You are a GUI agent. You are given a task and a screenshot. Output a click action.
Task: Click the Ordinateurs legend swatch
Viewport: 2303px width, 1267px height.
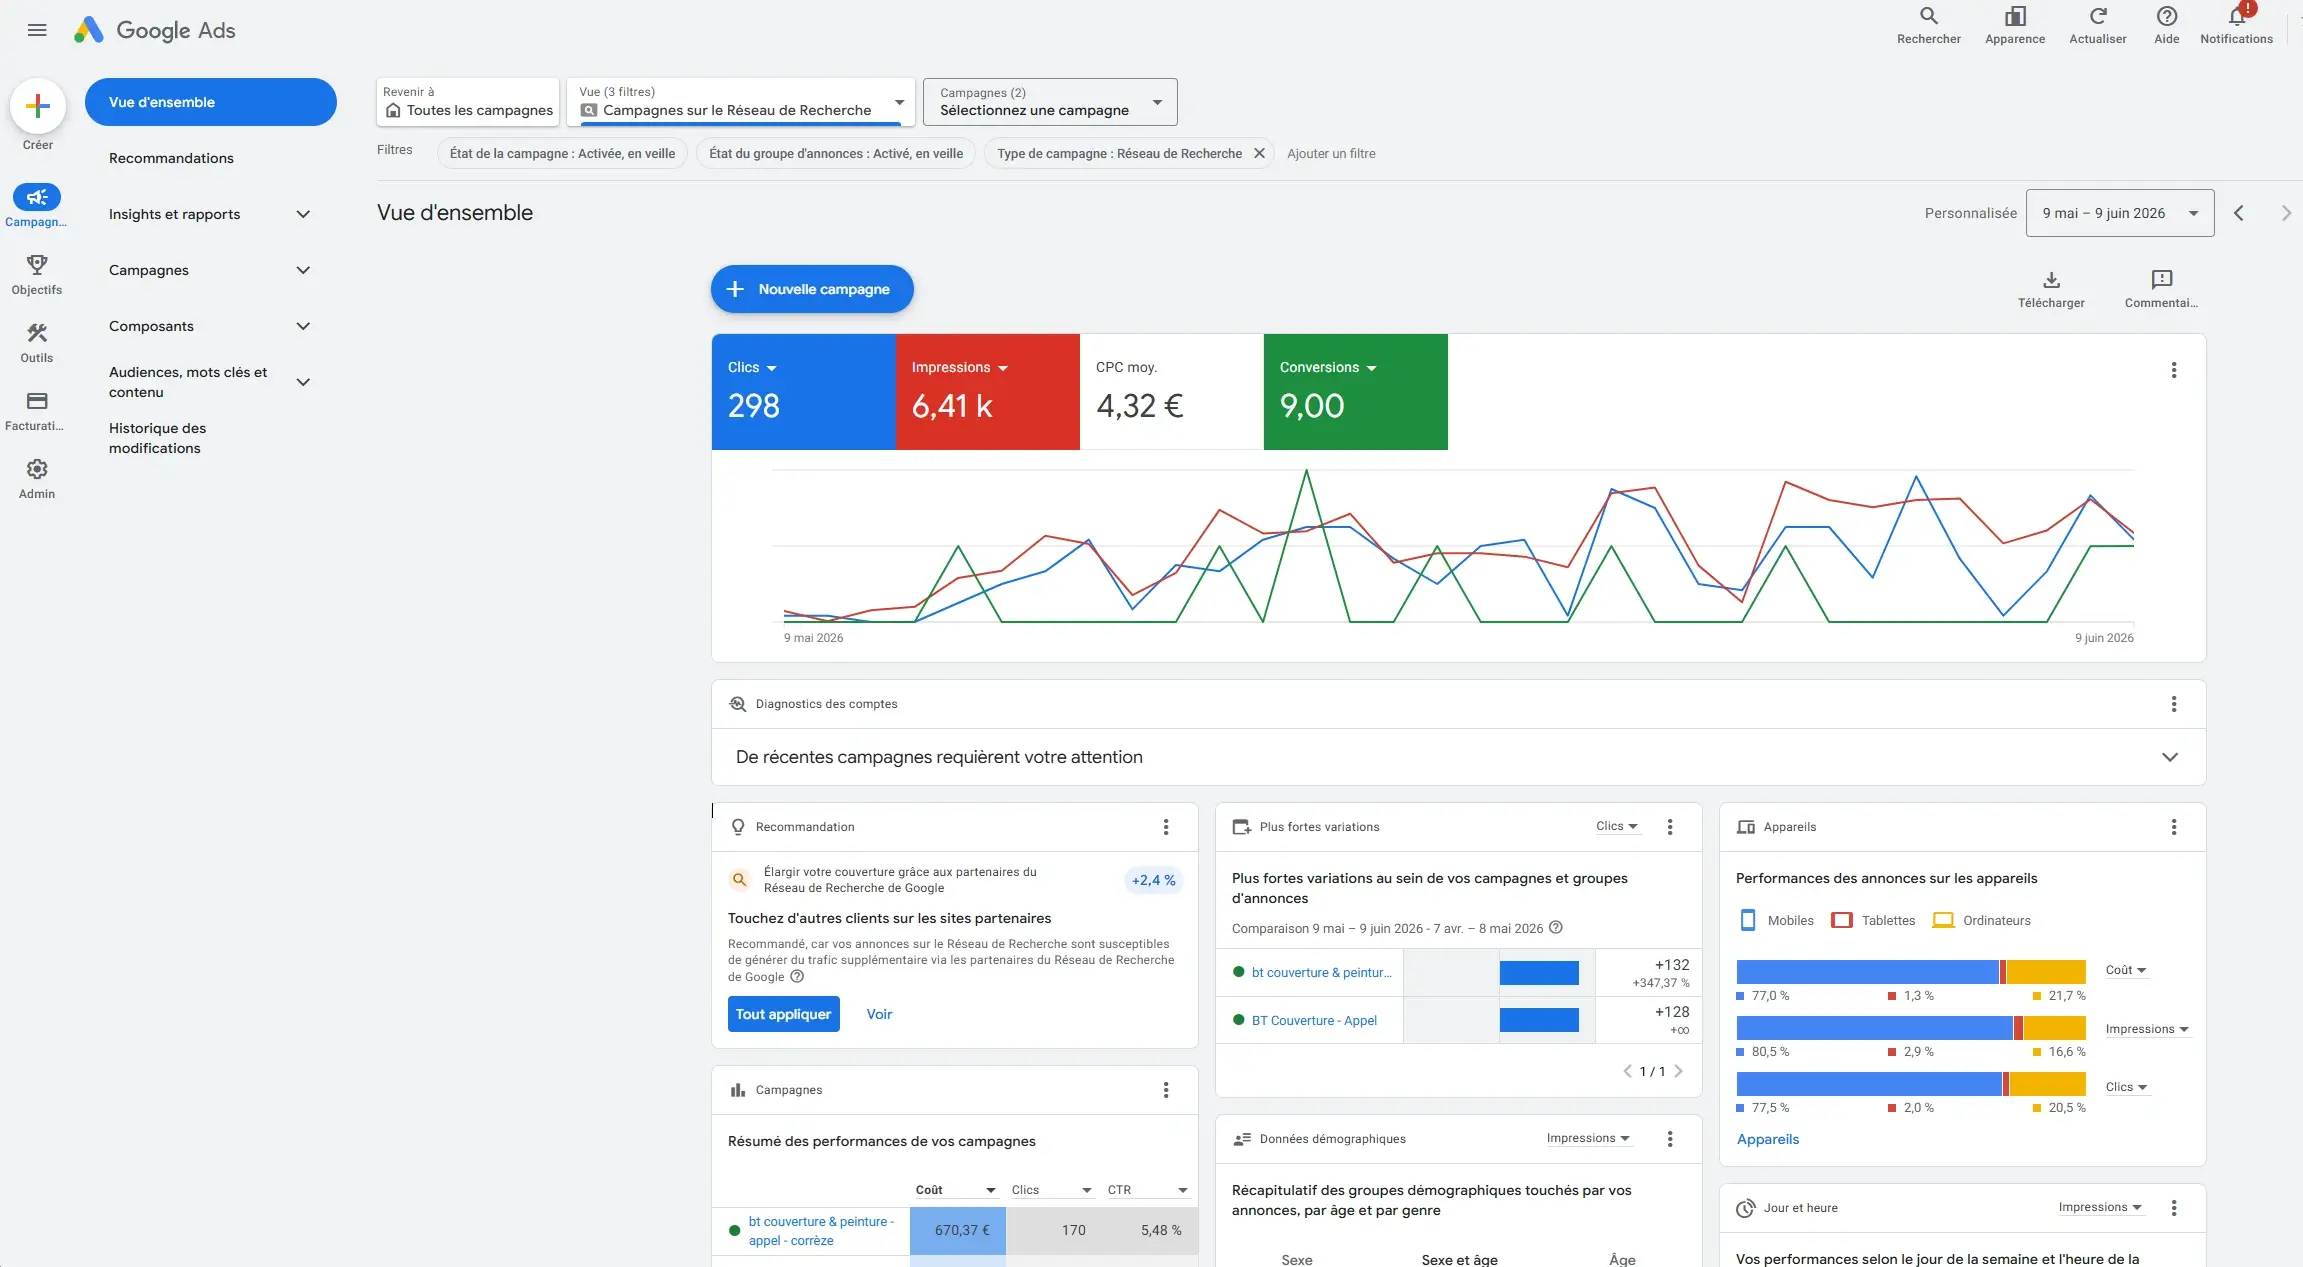pos(1943,921)
